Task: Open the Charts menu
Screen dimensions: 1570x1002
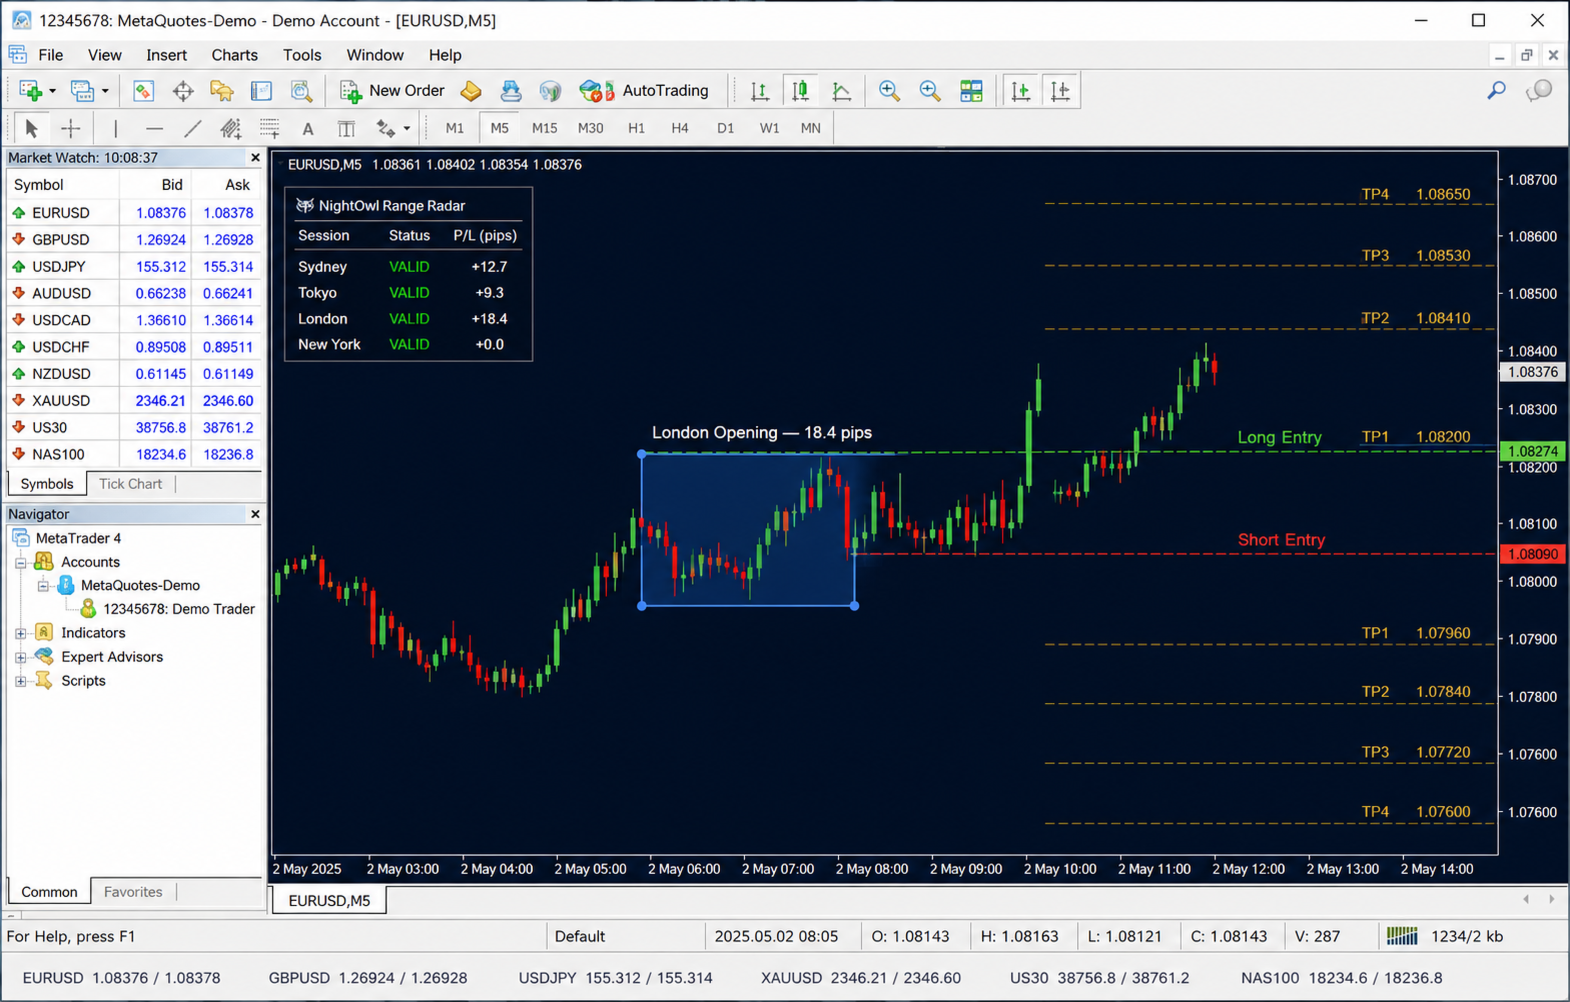Action: pyautogui.click(x=234, y=55)
